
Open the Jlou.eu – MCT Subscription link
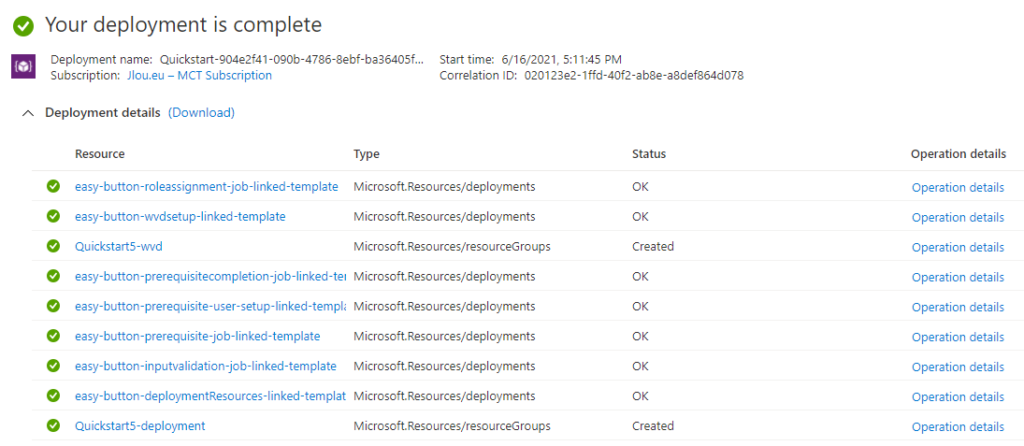(x=199, y=76)
